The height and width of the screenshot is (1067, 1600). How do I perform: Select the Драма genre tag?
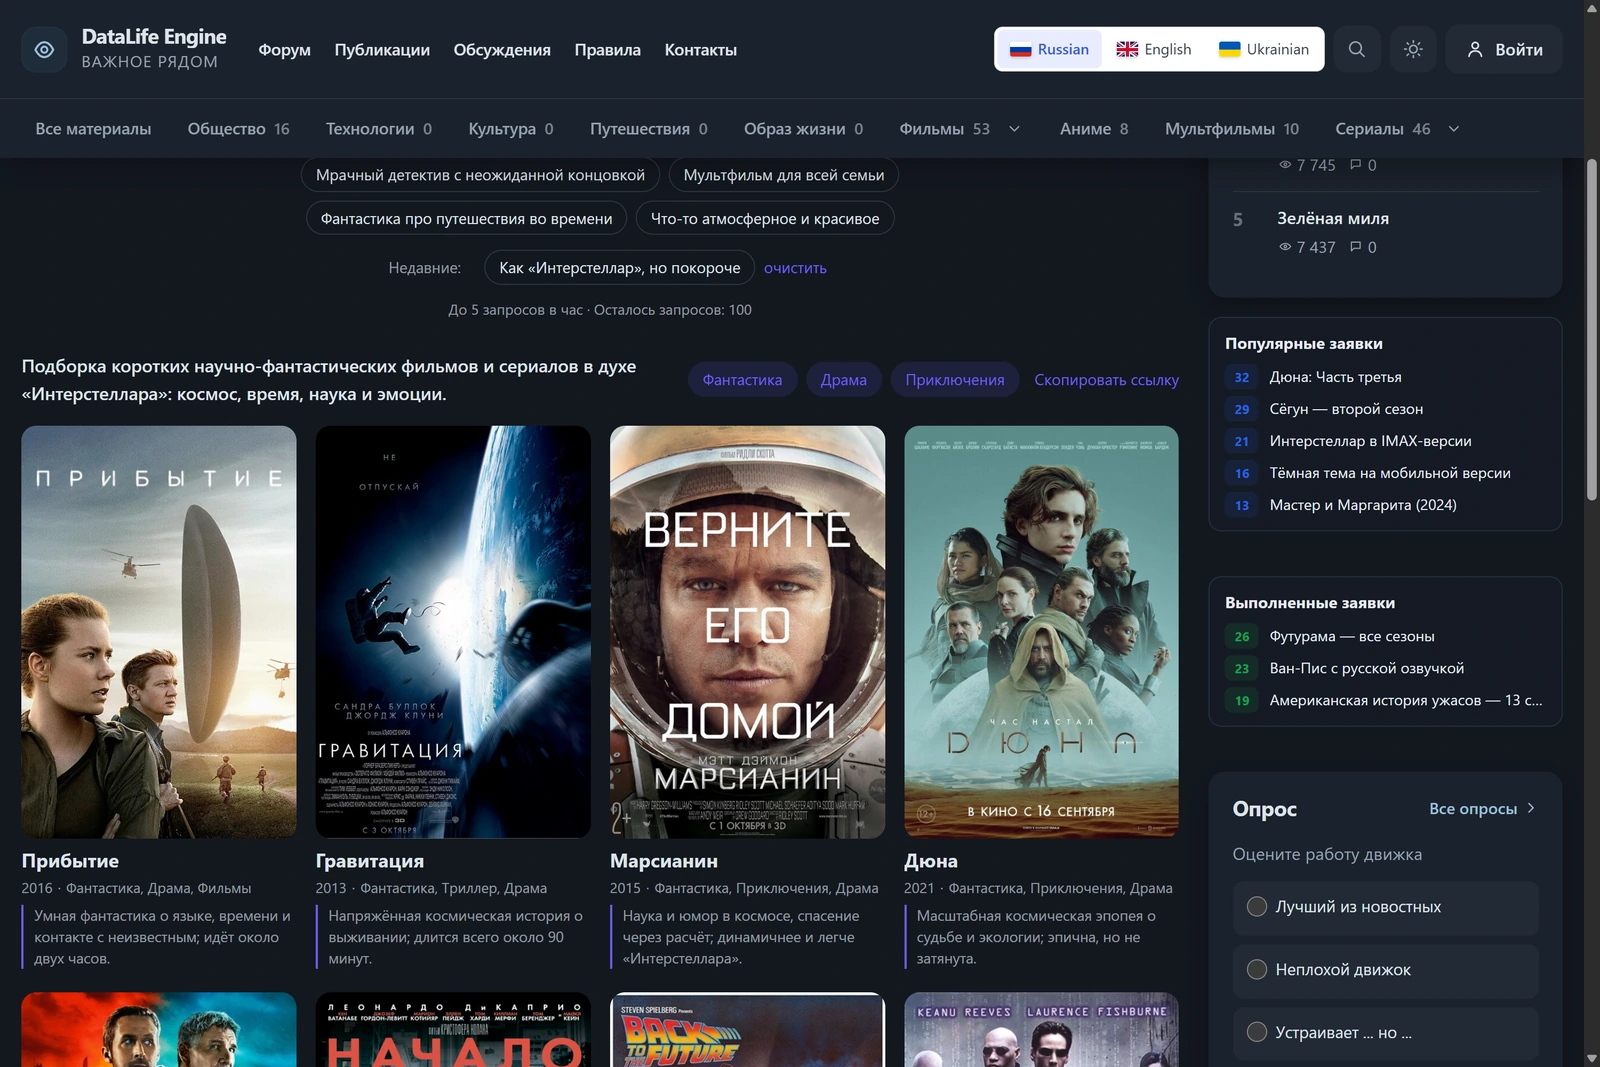tap(844, 380)
